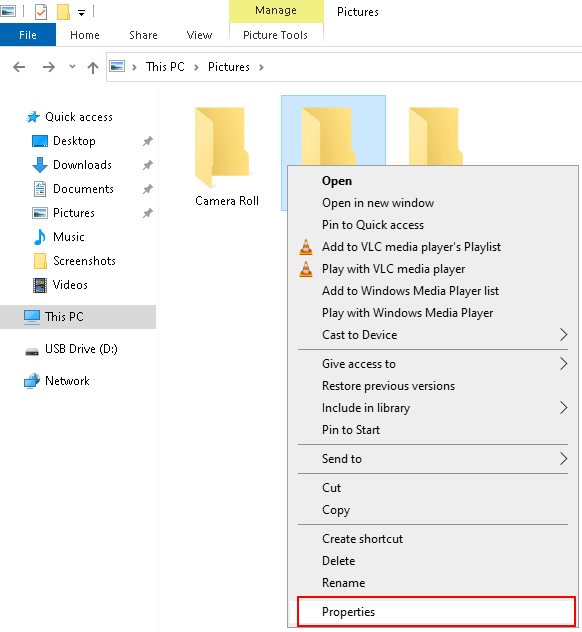
Task: Switch to the View ribbon tab
Action: (199, 35)
